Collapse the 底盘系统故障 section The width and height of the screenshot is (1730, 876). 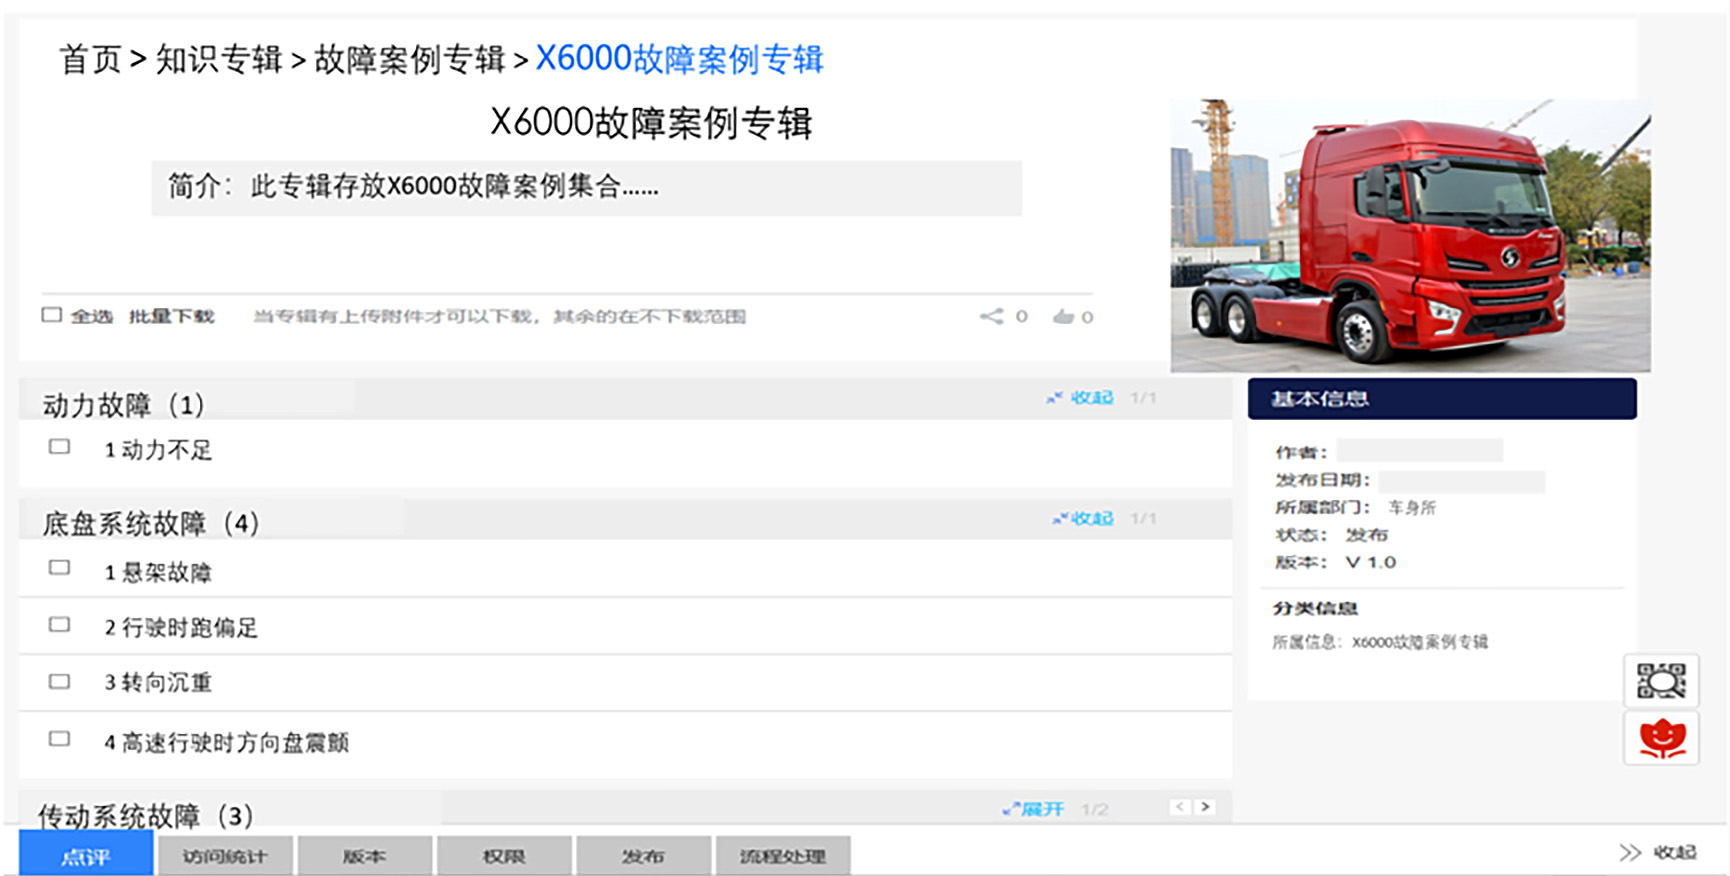point(1083,518)
